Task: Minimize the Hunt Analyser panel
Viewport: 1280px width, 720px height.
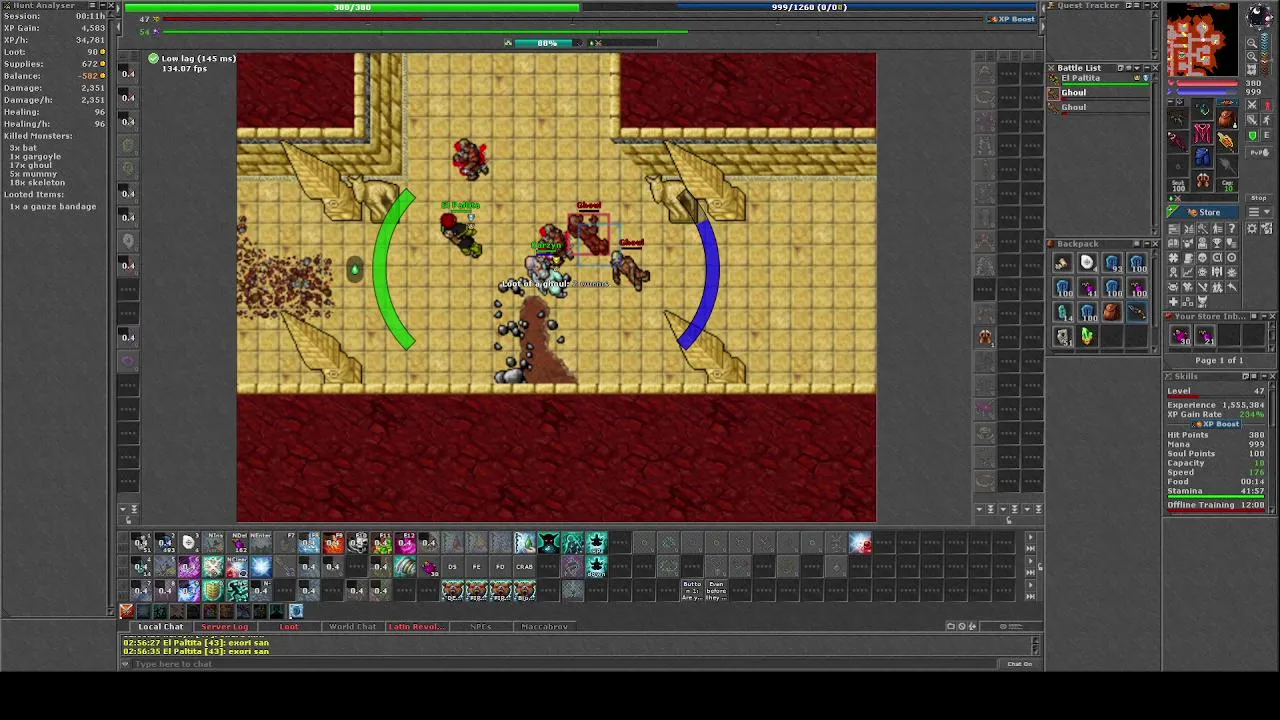Action: tap(104, 5)
